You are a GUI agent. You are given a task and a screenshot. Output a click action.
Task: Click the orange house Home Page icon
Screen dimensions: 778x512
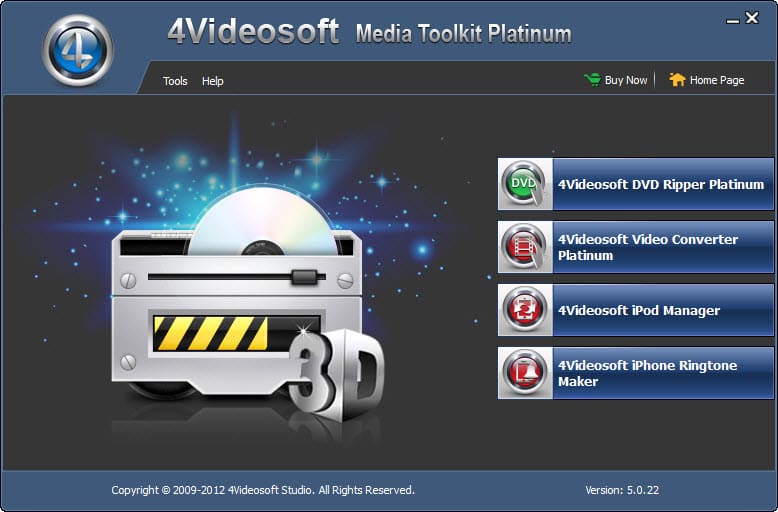point(677,79)
